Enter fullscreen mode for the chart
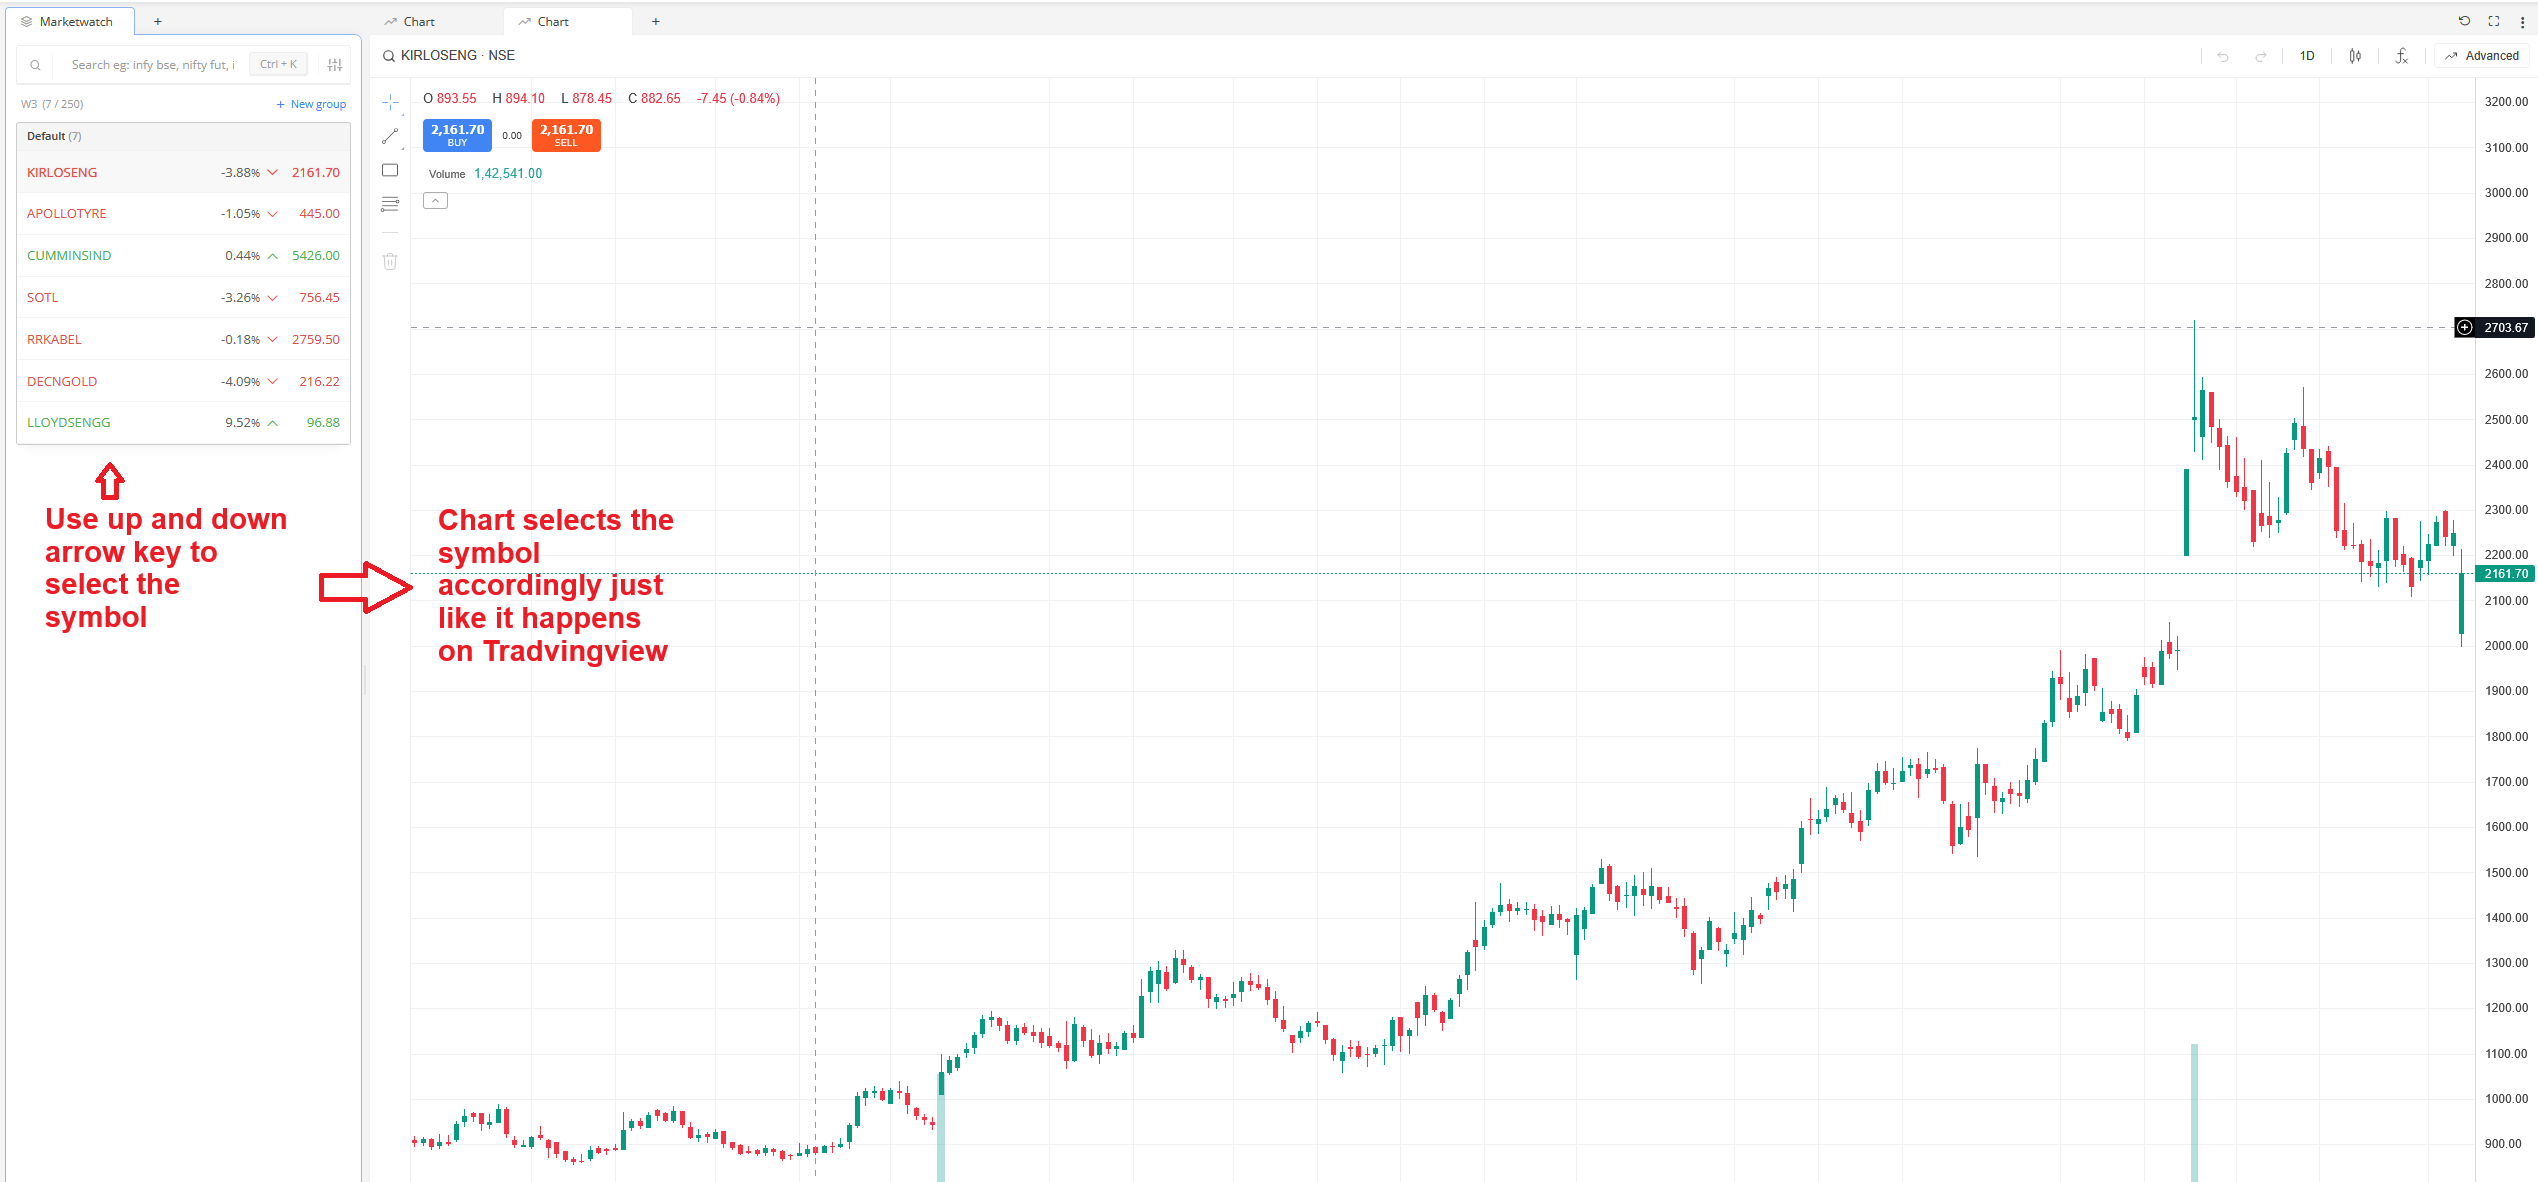 point(2494,21)
